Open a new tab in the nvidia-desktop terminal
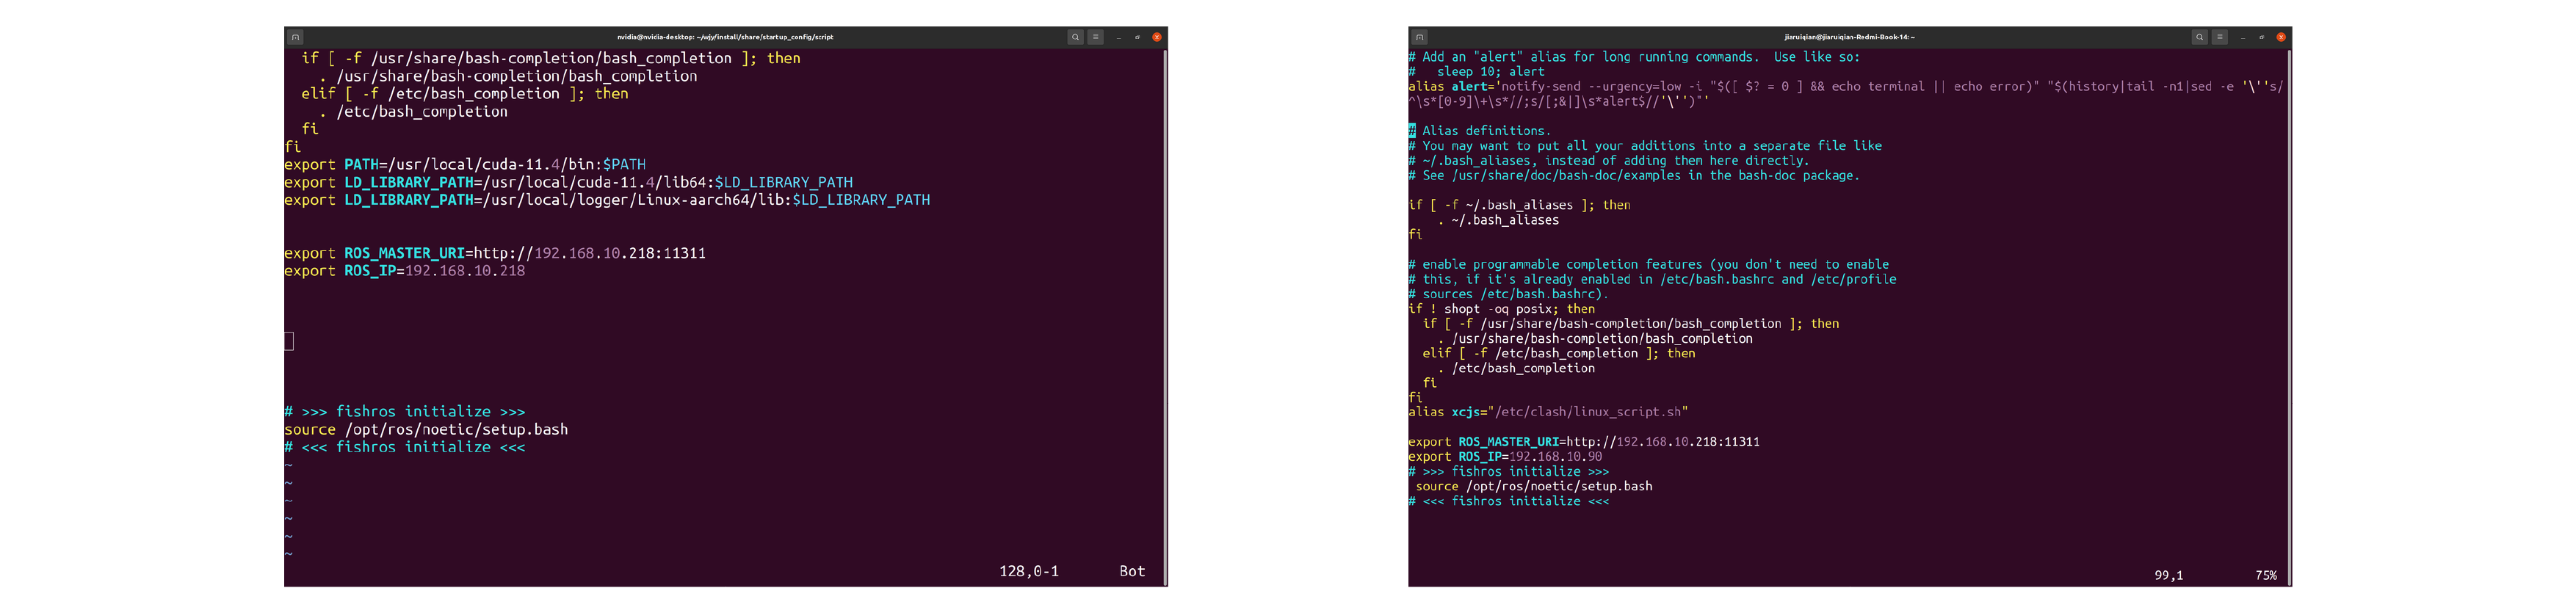The image size is (2576, 610). [x=295, y=37]
